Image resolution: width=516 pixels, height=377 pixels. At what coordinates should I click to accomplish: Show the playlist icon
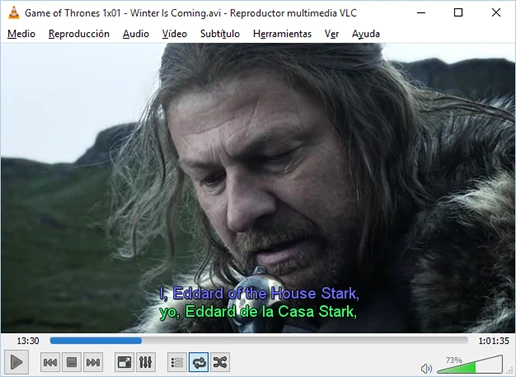click(x=177, y=362)
